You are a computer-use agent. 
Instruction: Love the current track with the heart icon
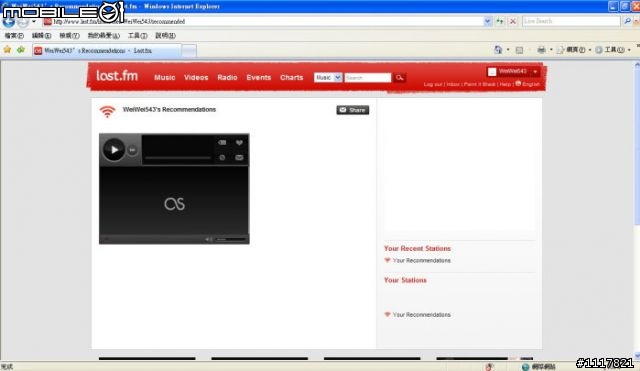pyautogui.click(x=239, y=142)
